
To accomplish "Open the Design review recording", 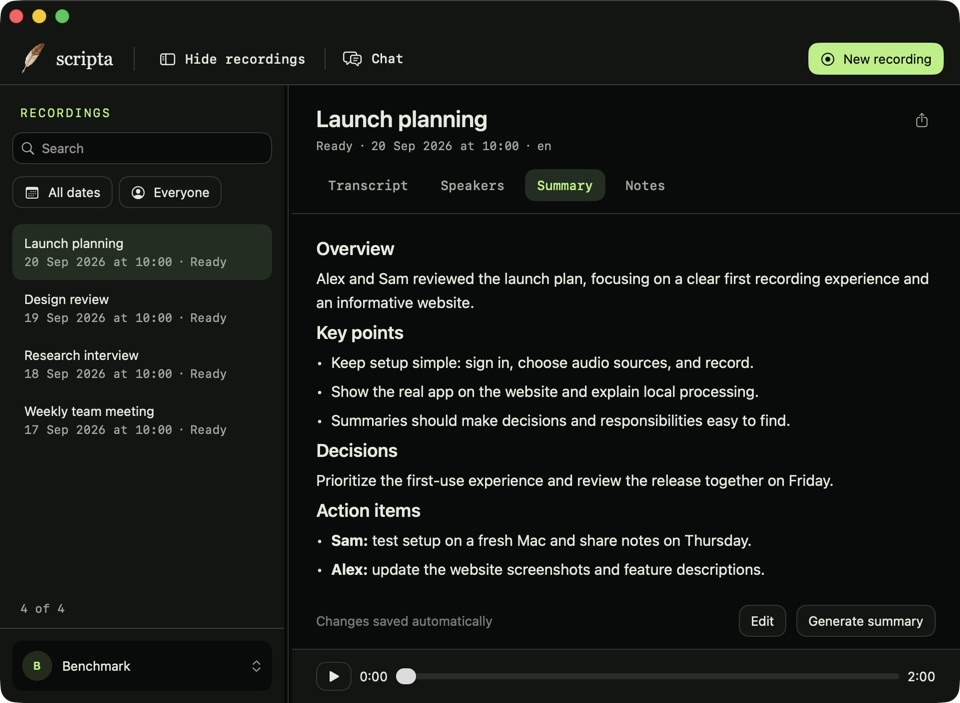I will (x=142, y=308).
